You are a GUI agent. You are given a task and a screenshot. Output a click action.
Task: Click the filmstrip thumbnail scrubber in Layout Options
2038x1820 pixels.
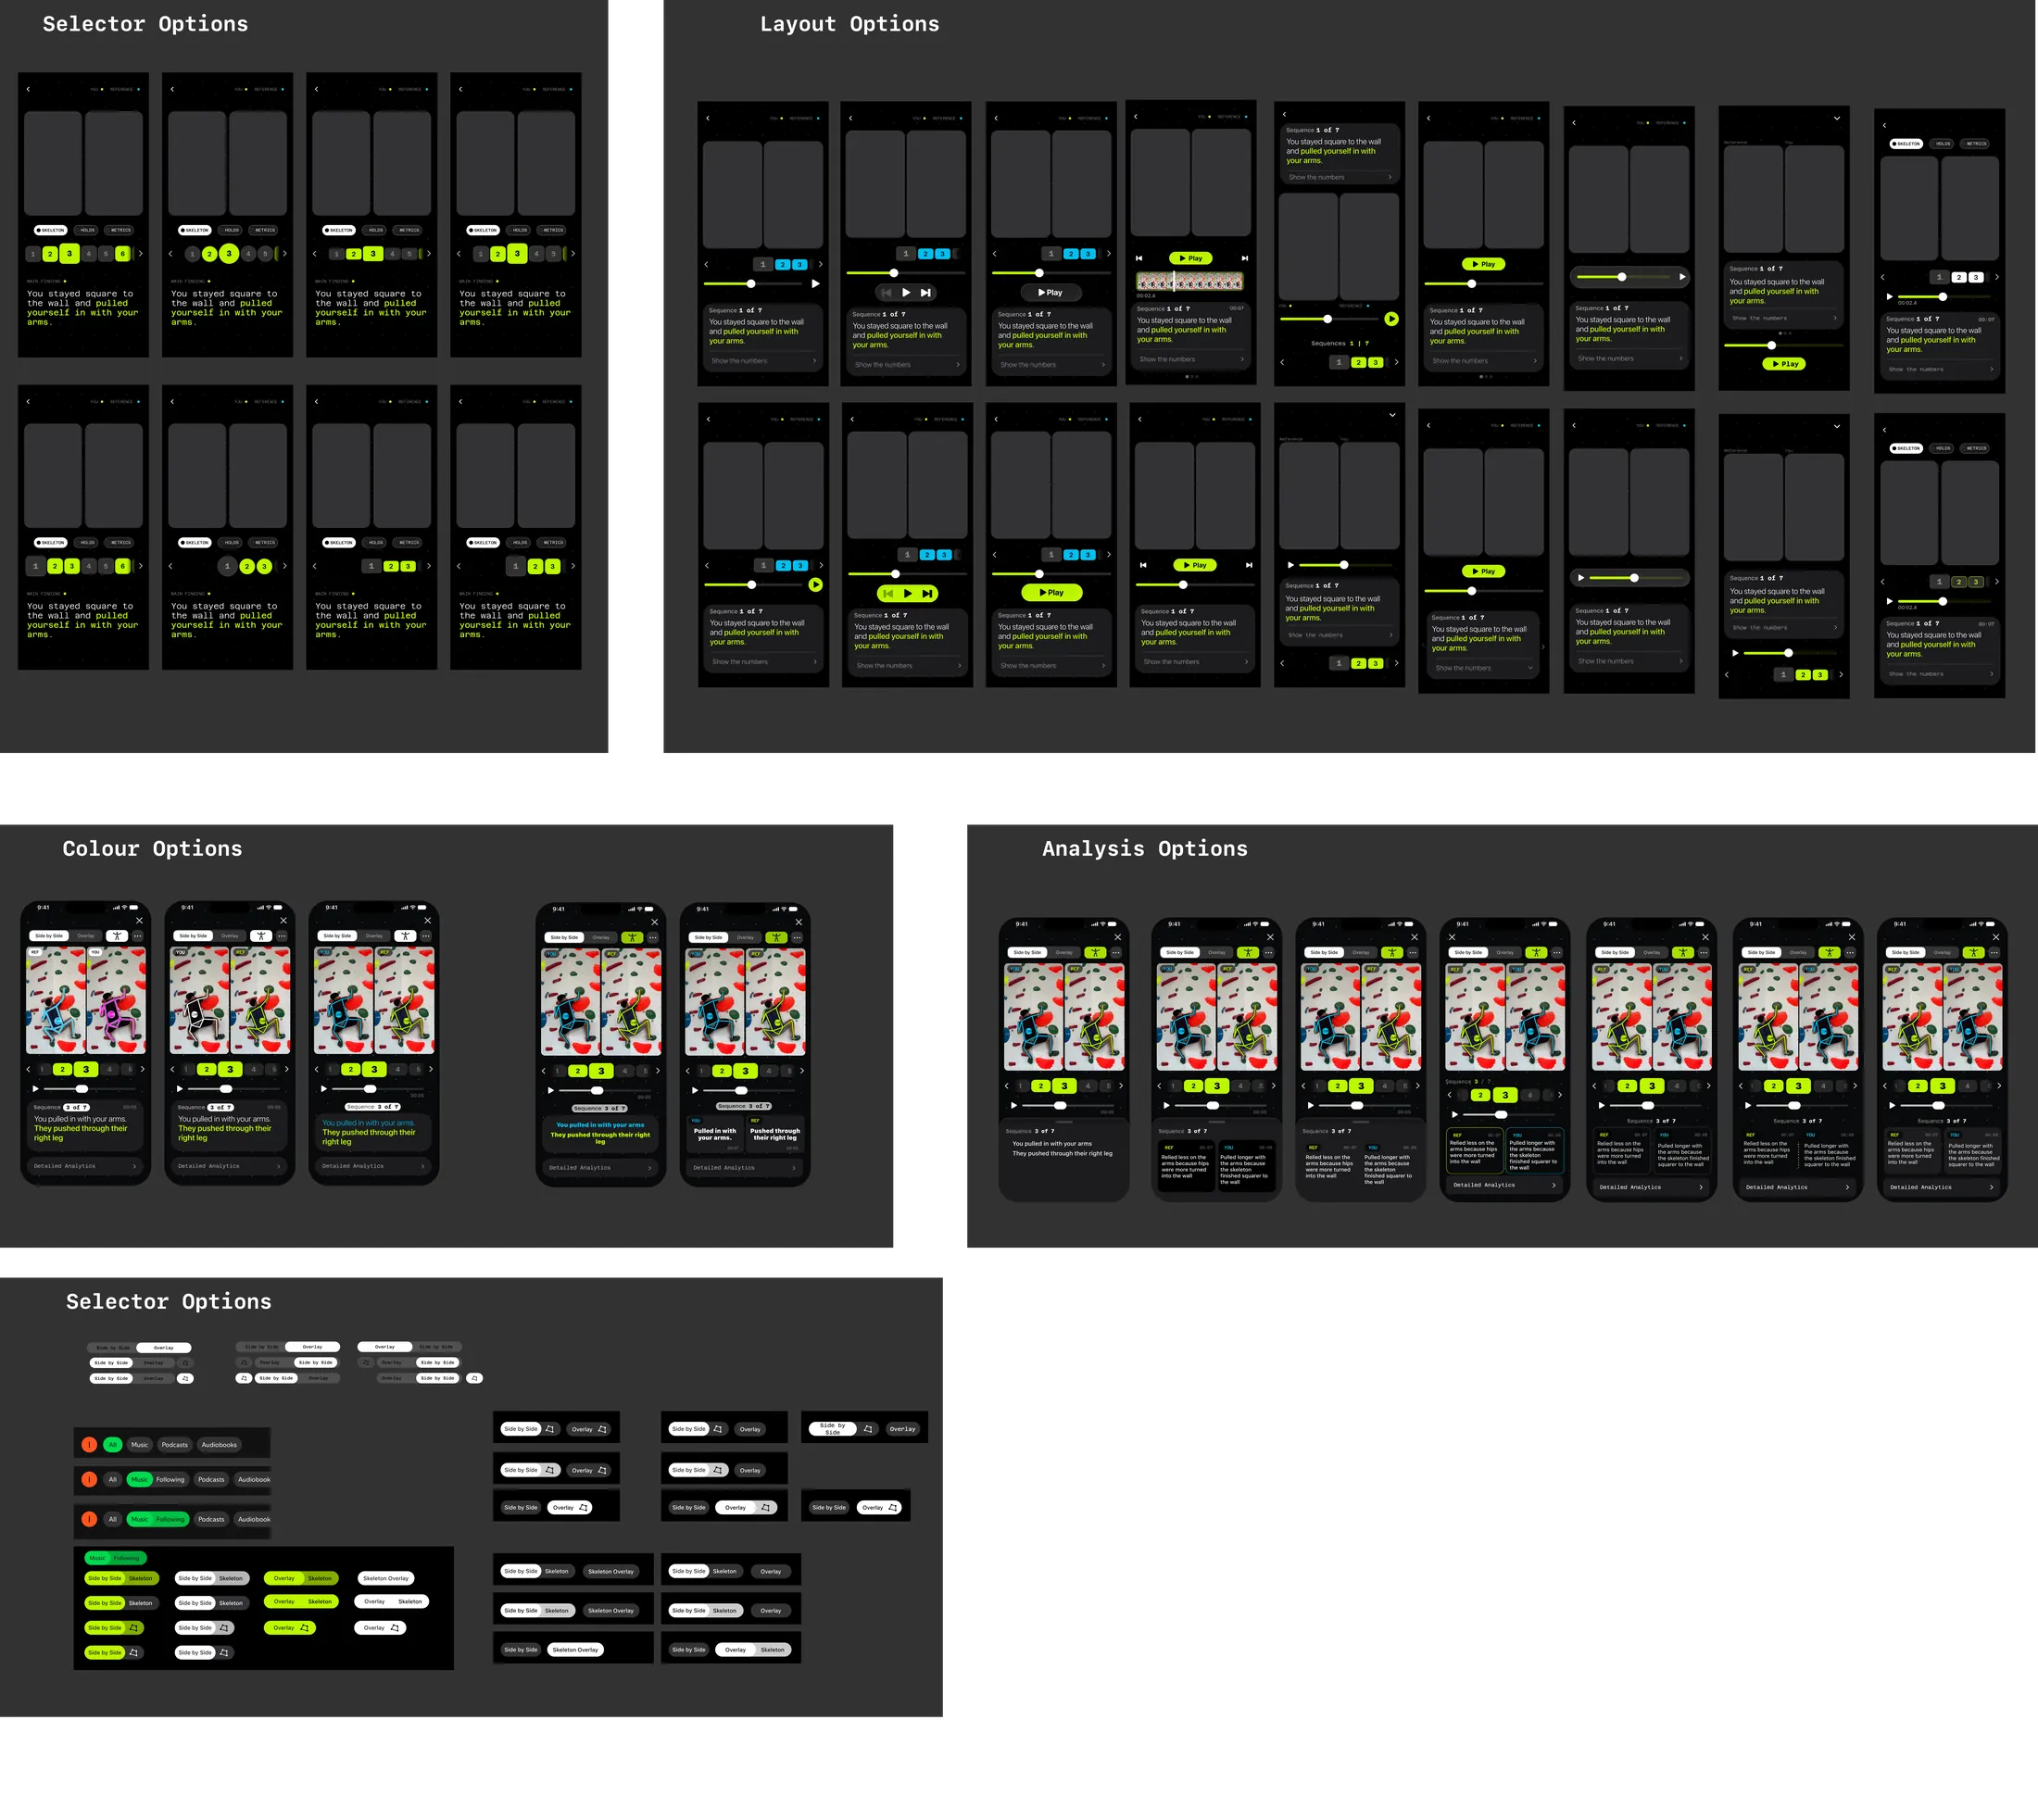coord(1190,282)
